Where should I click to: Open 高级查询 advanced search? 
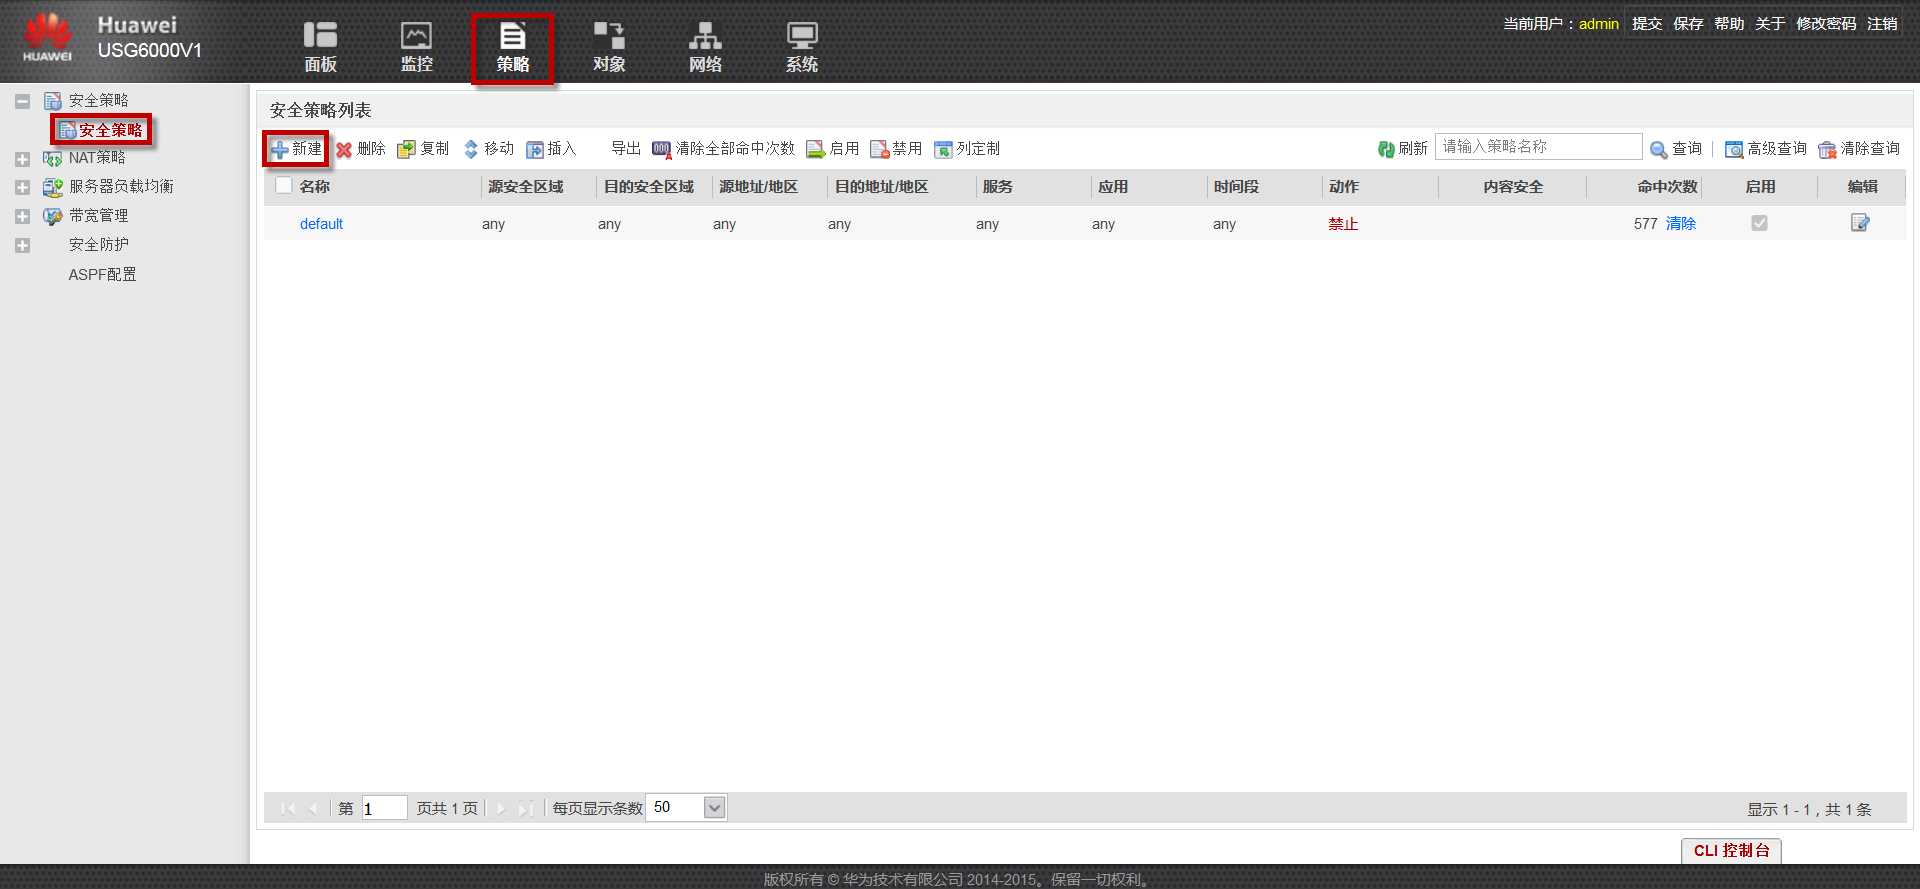(1766, 149)
